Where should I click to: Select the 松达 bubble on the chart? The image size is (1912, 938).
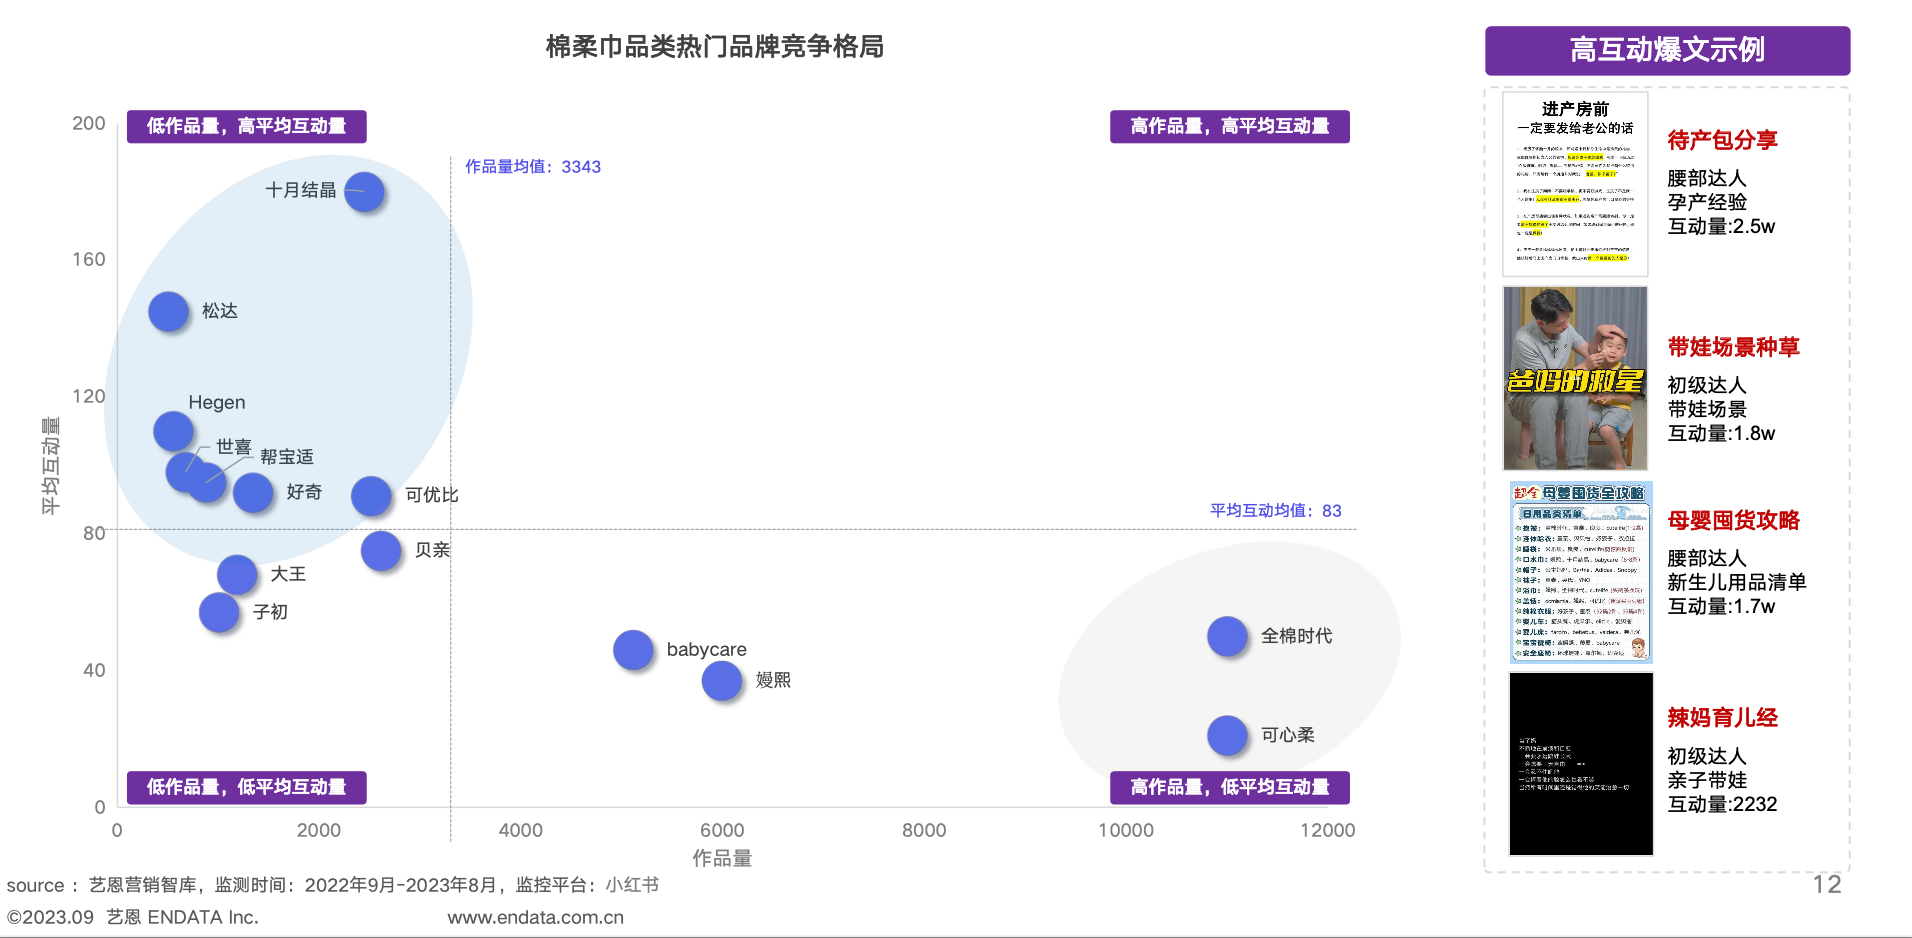(168, 312)
